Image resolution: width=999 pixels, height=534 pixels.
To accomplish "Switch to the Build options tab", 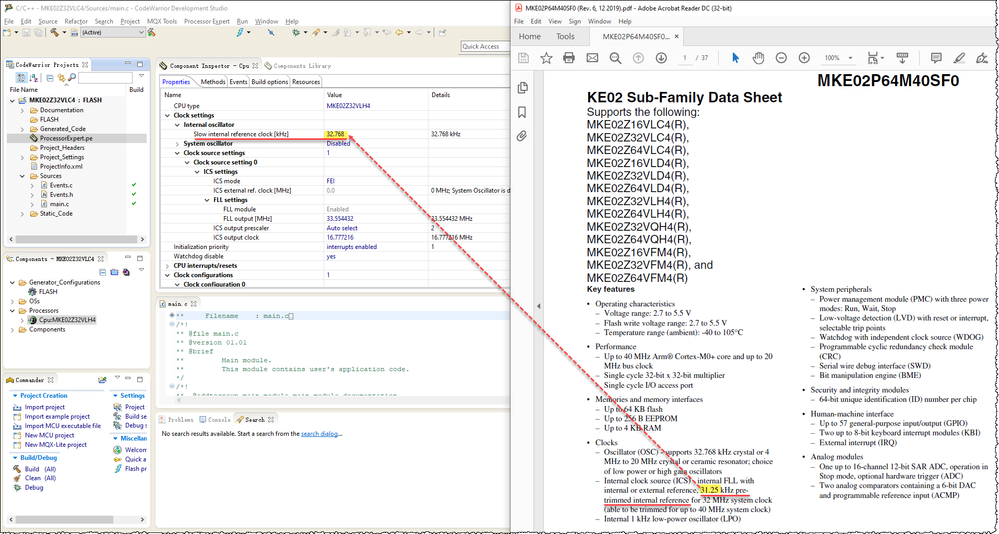I will (270, 82).
